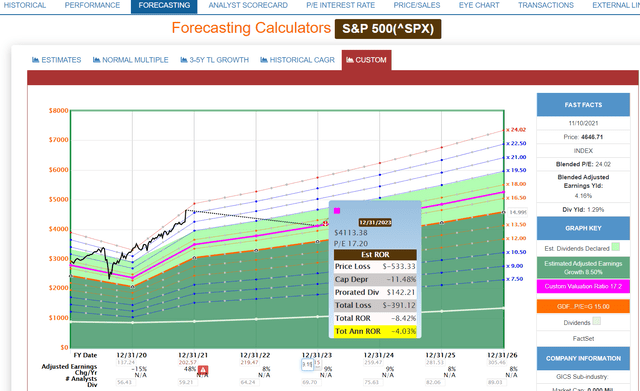Click the x 10.50 multiple line label

point(516,252)
